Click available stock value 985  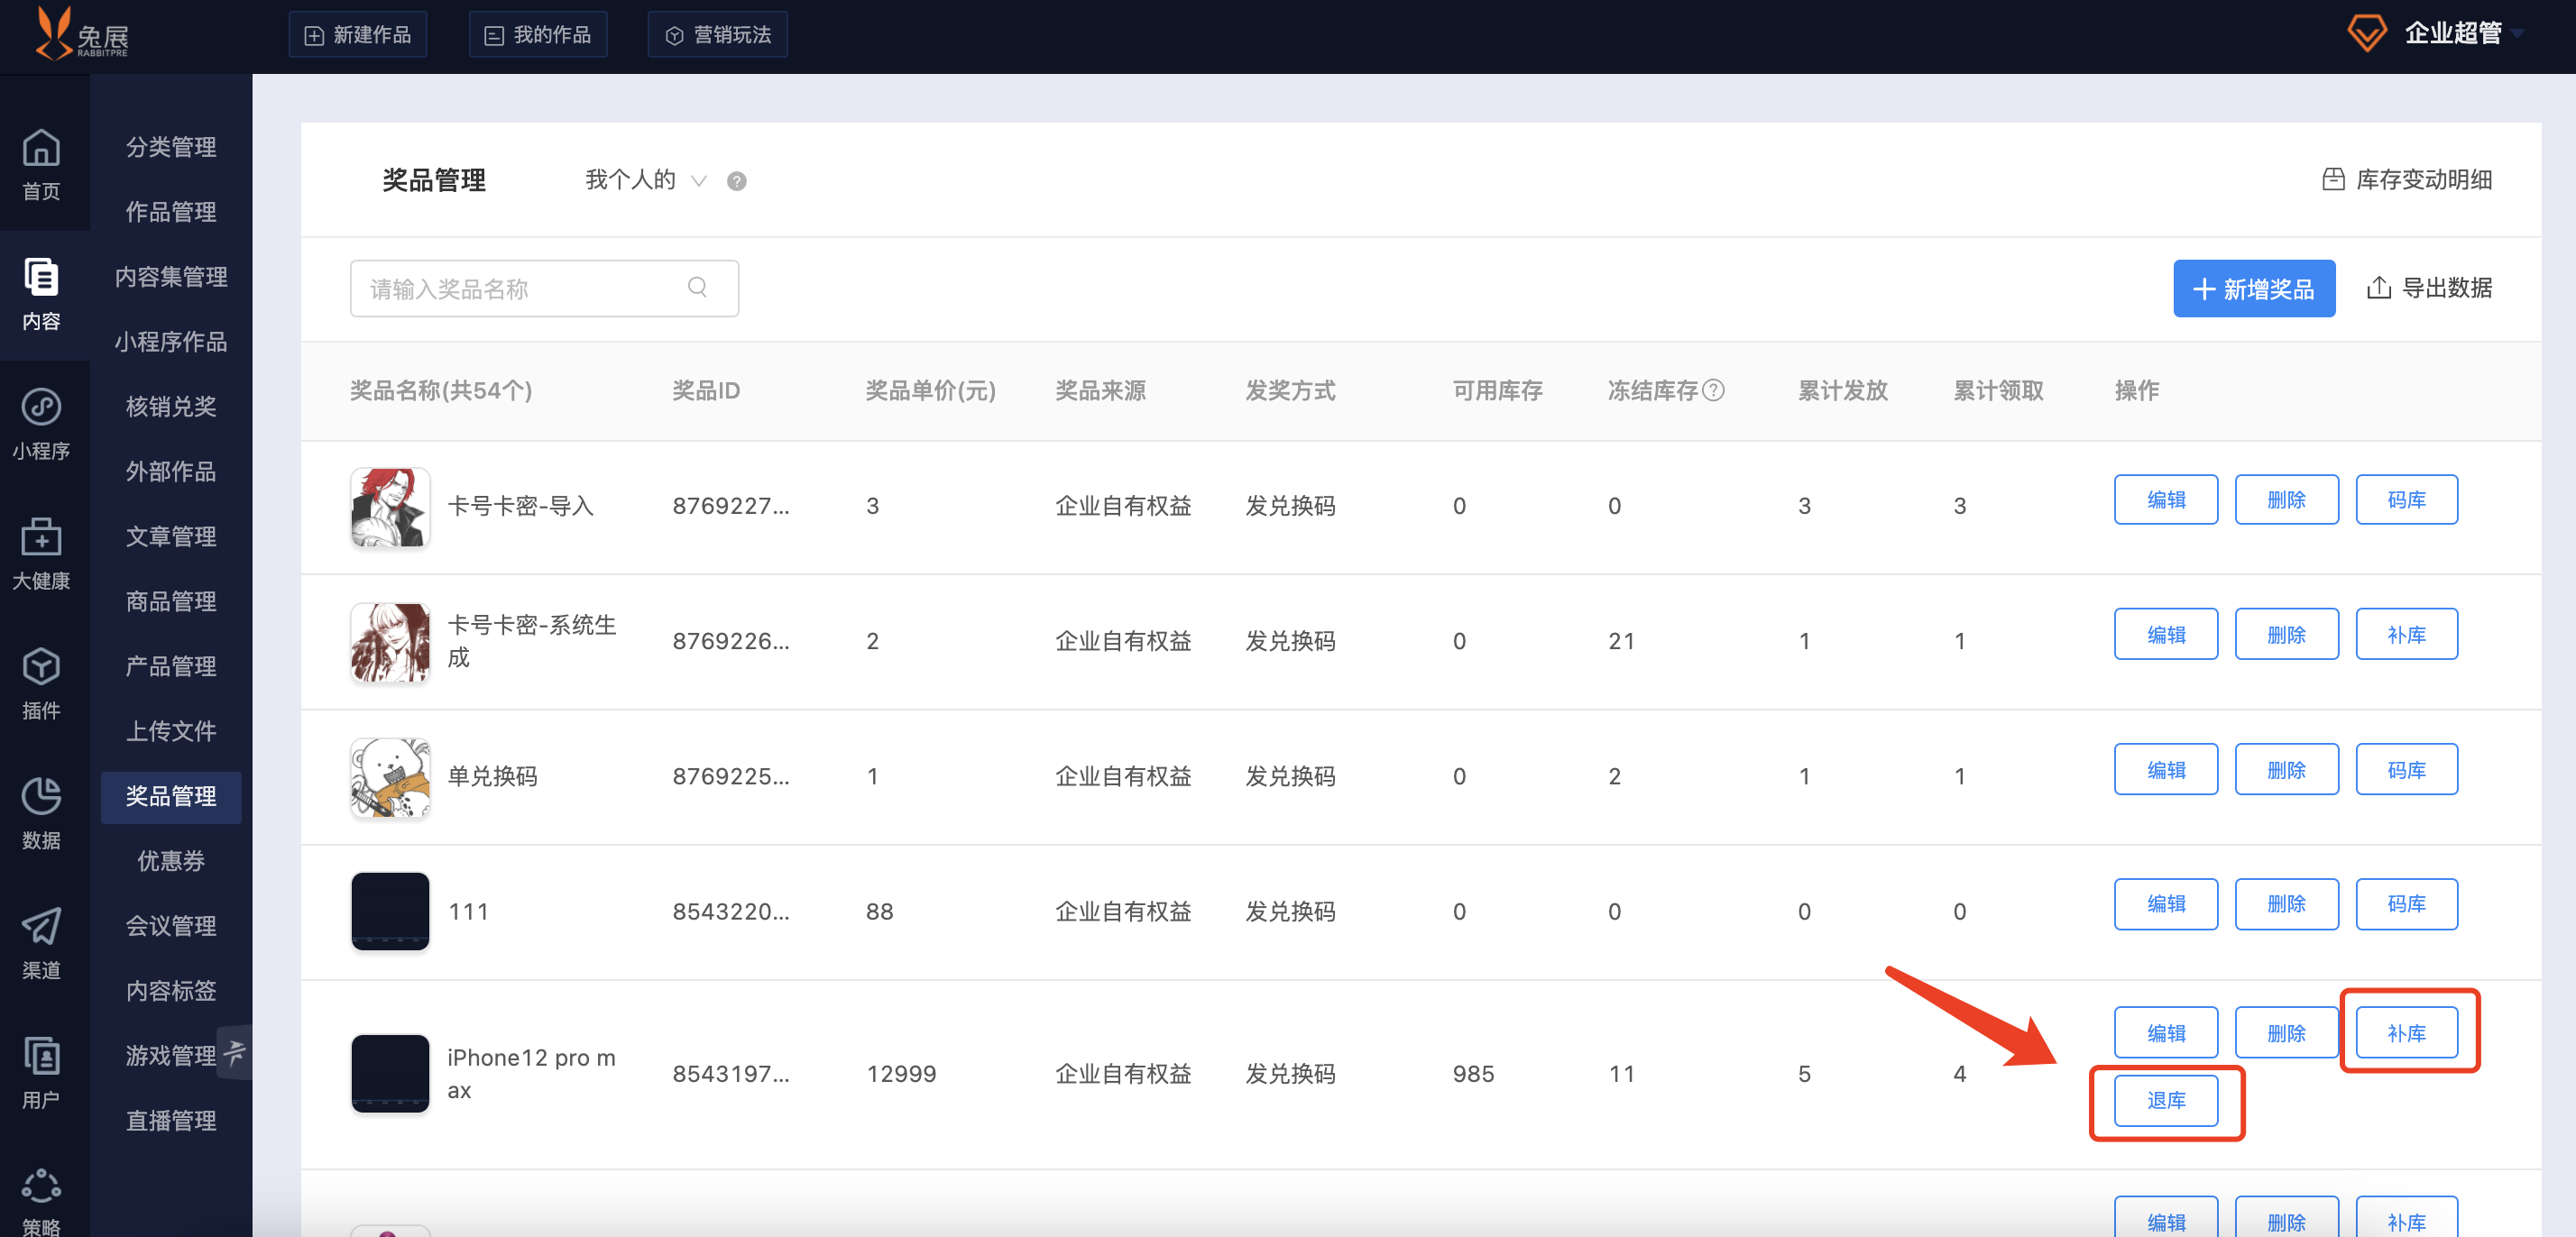(1473, 1074)
